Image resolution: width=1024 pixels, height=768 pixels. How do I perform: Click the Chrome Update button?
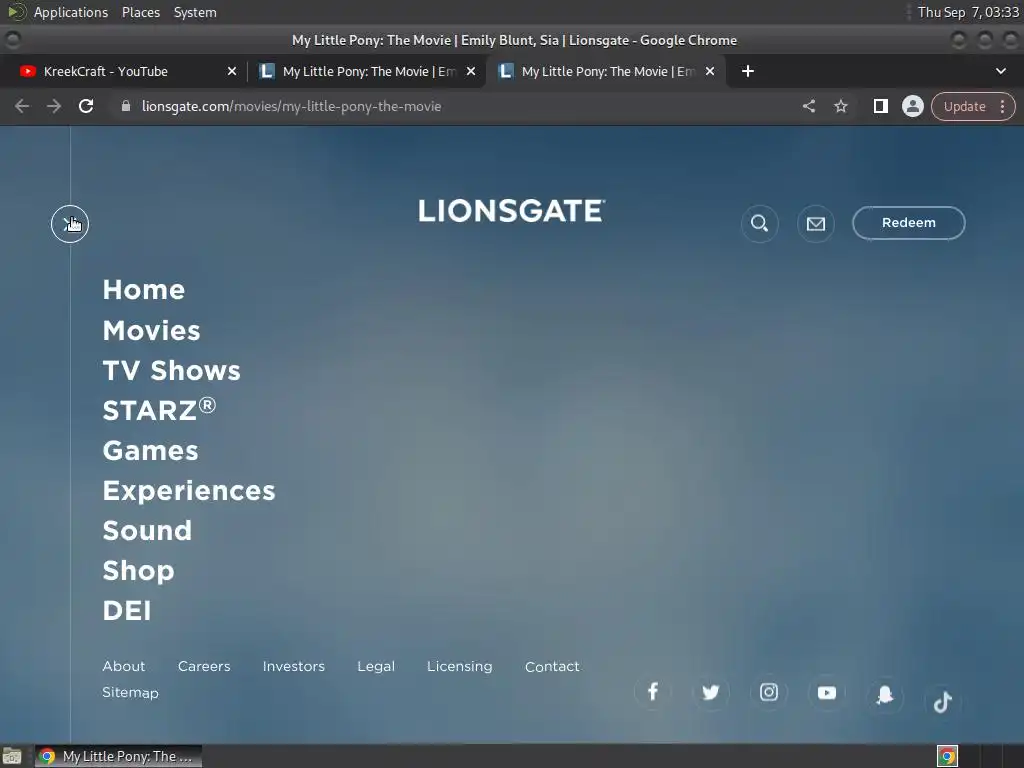(964, 106)
